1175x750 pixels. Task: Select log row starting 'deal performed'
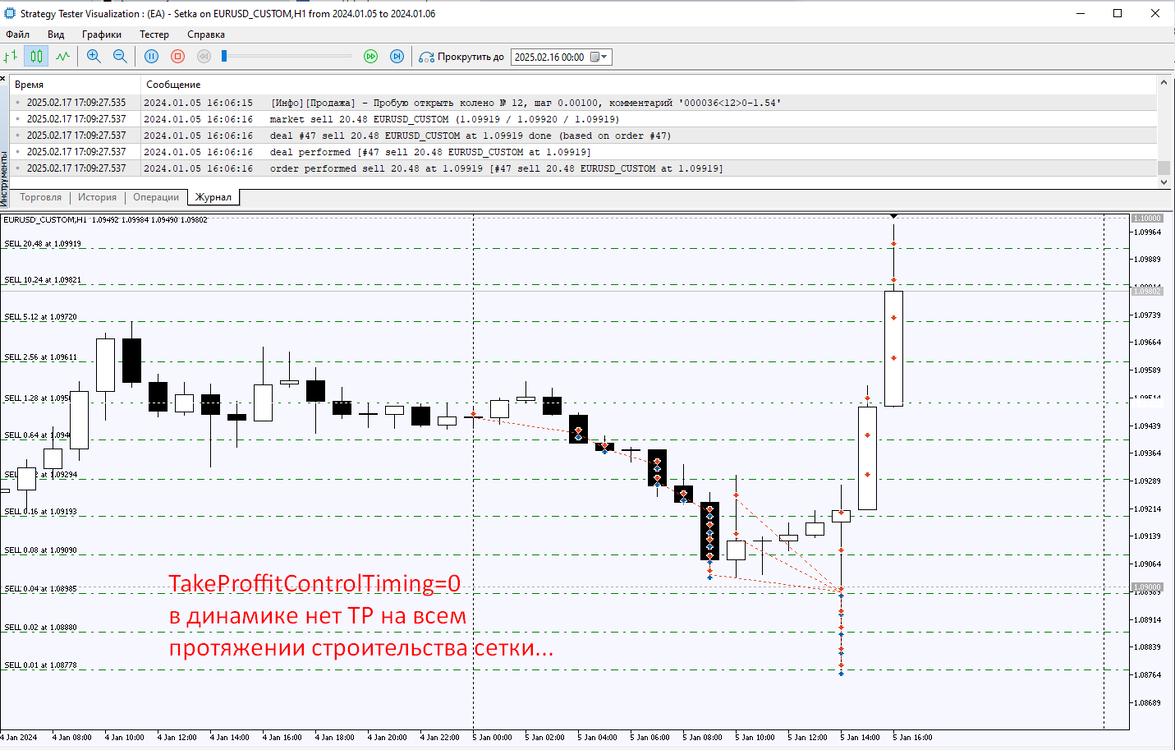[x=584, y=152]
